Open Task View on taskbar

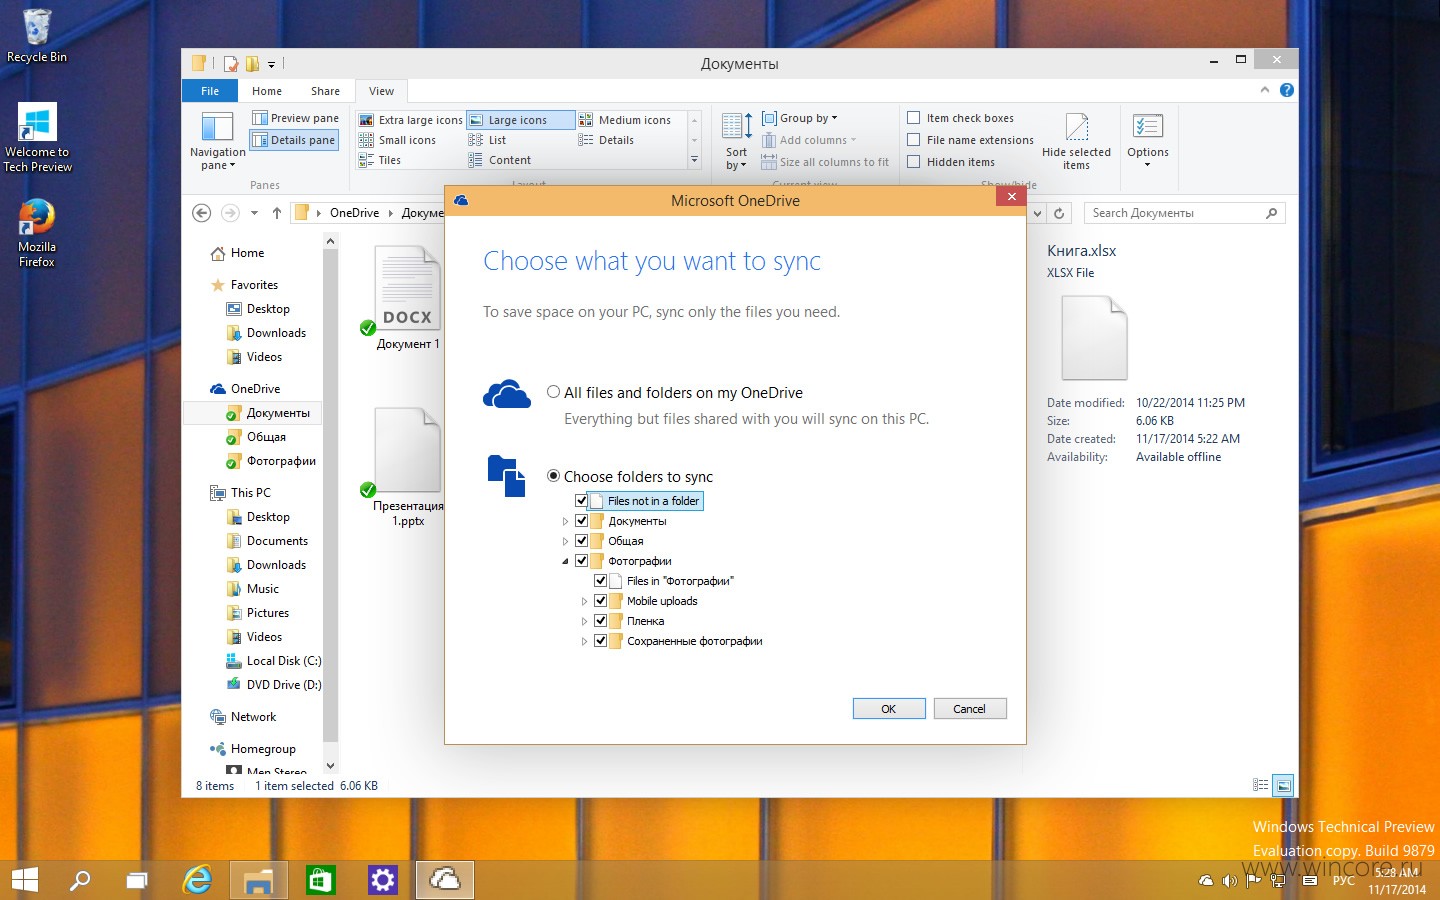tap(137, 880)
